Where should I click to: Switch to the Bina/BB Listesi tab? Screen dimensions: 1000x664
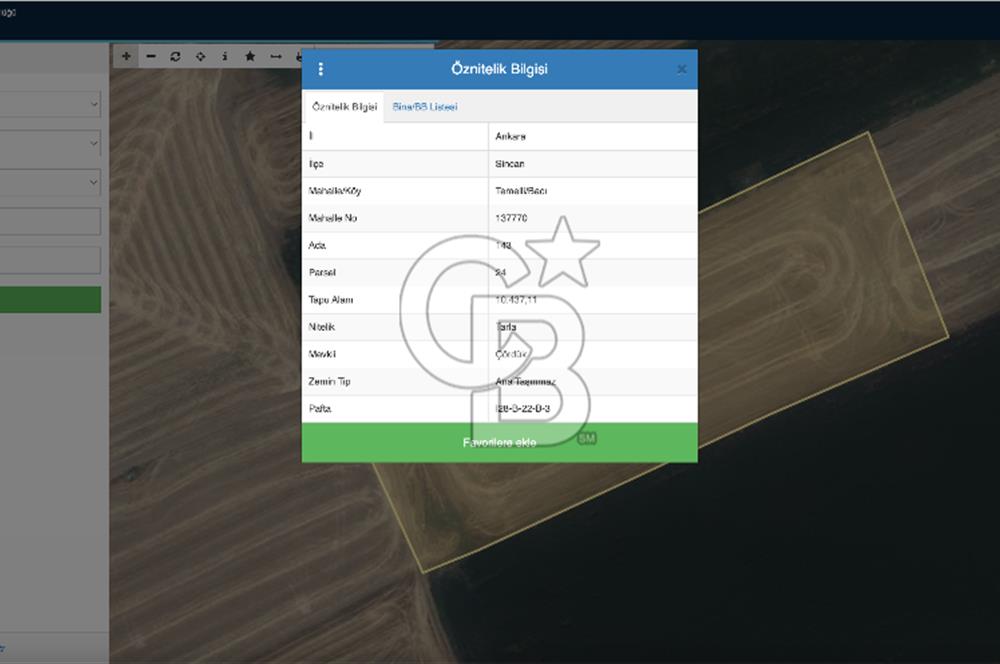pyautogui.click(x=425, y=106)
